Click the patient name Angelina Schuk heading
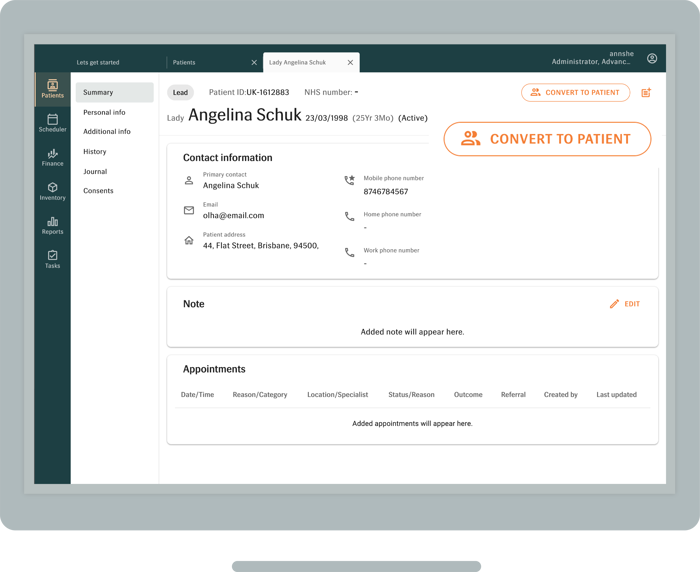Viewport: 700px width, 572px height. pyautogui.click(x=245, y=115)
